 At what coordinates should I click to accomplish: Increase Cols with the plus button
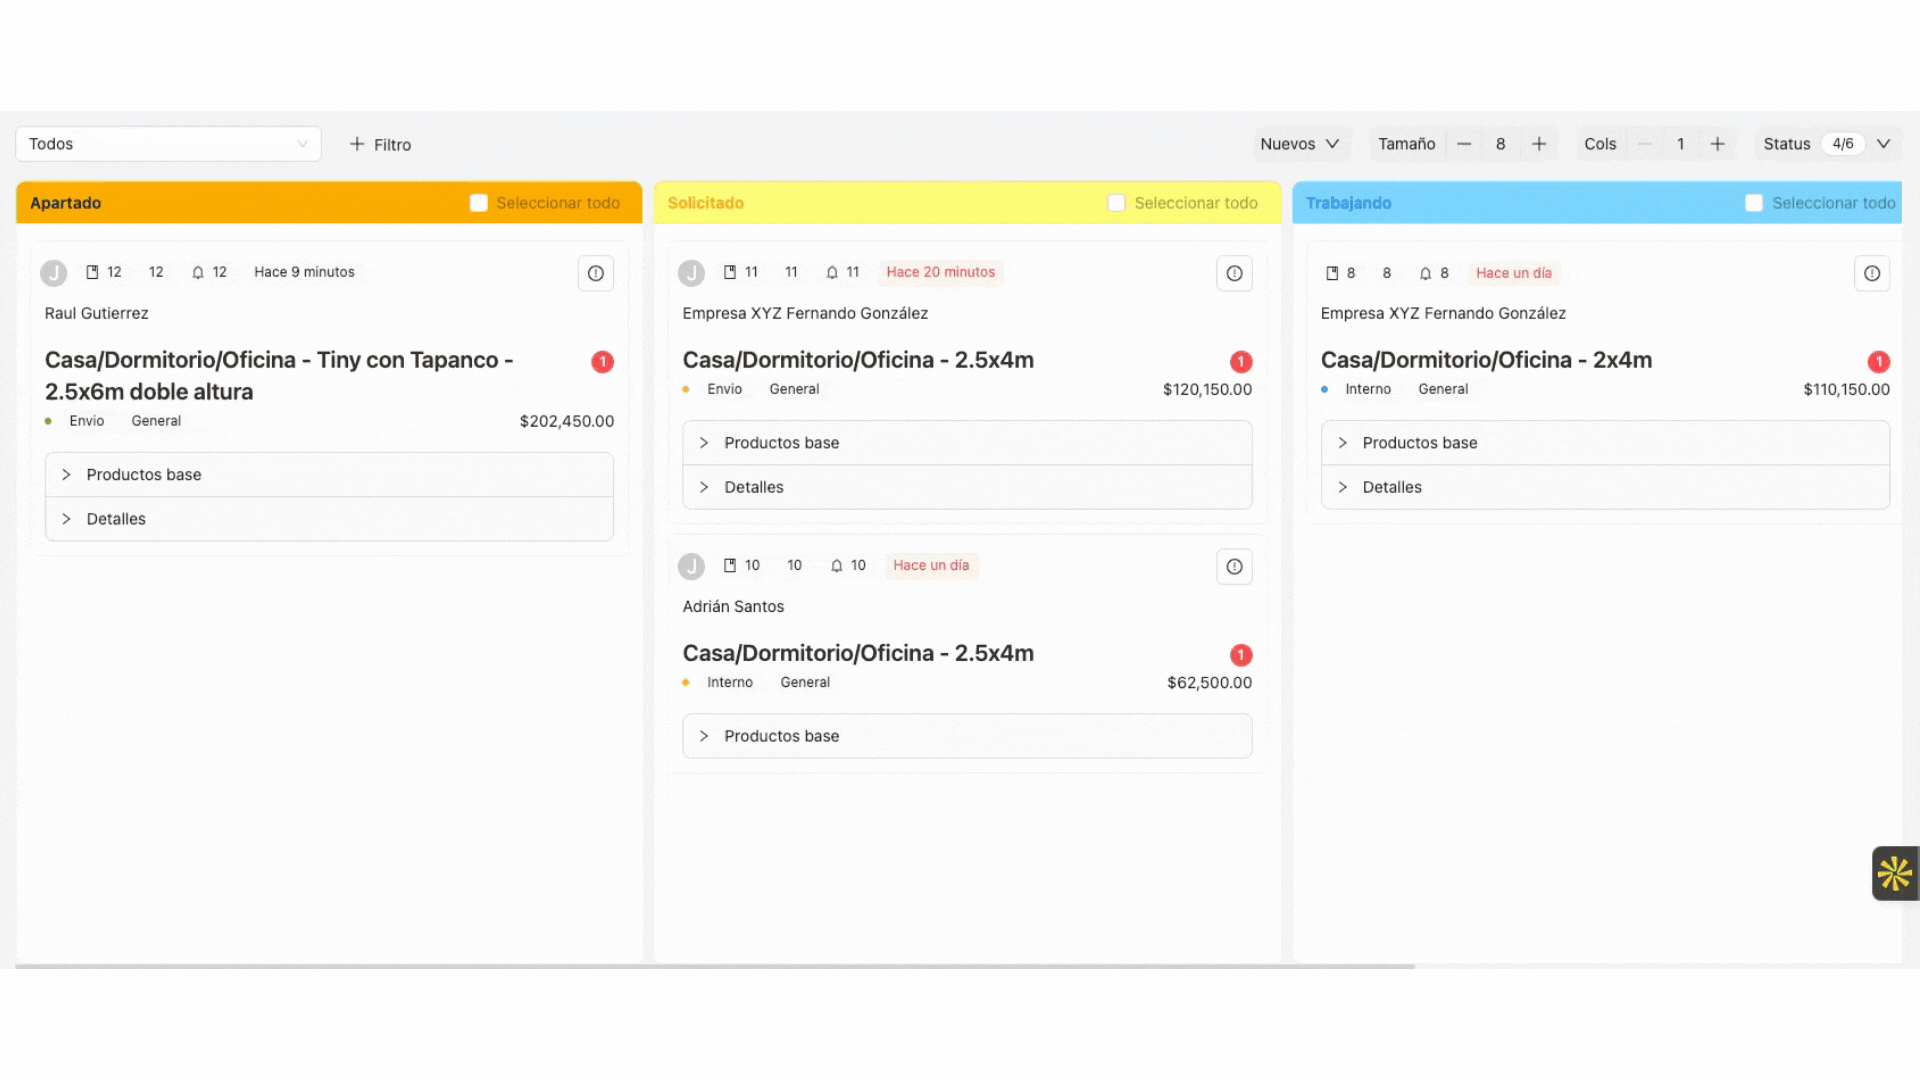click(1717, 144)
